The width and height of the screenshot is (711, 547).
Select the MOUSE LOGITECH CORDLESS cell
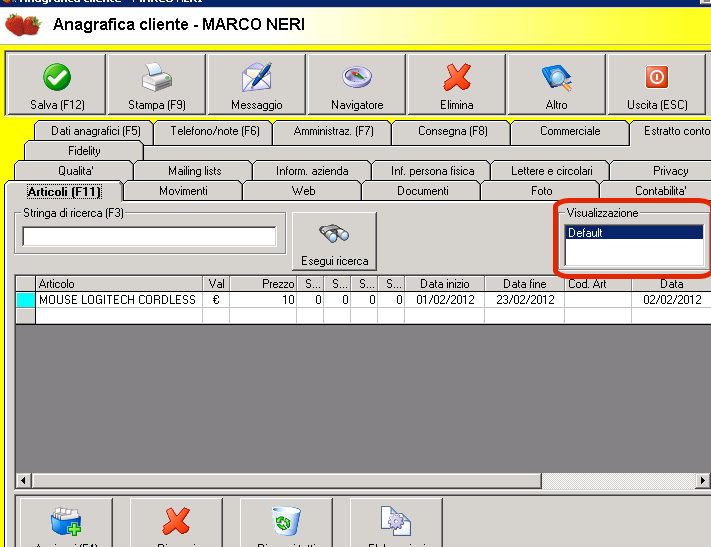[x=119, y=300]
